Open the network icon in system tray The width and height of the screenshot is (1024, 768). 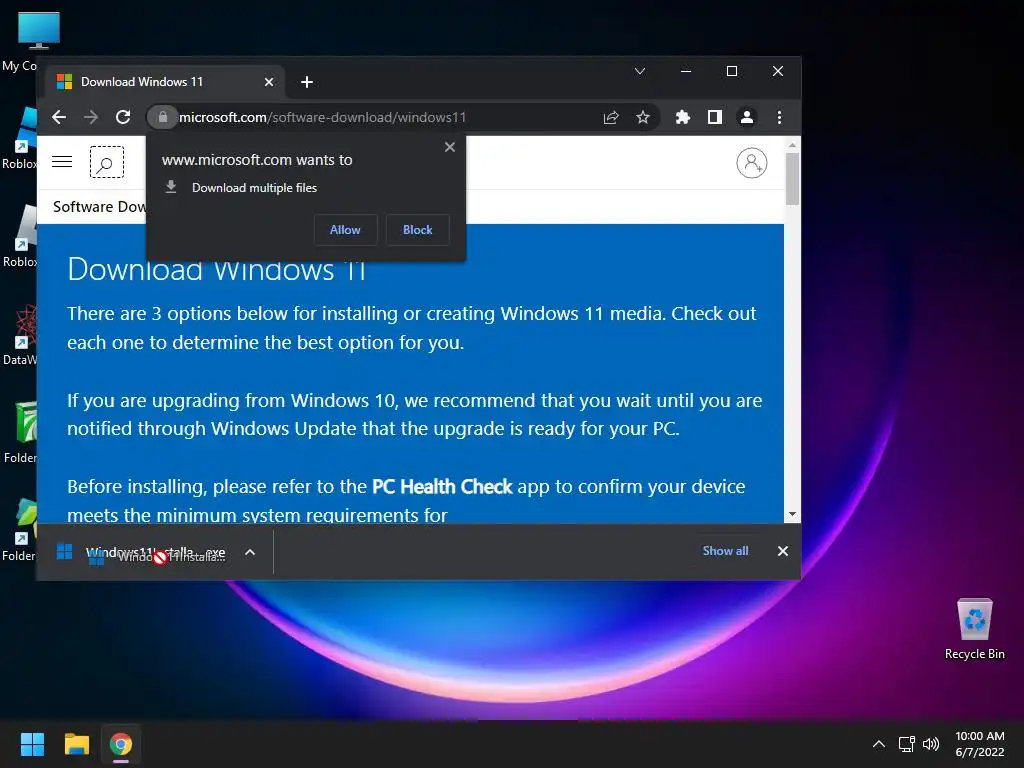(906, 744)
